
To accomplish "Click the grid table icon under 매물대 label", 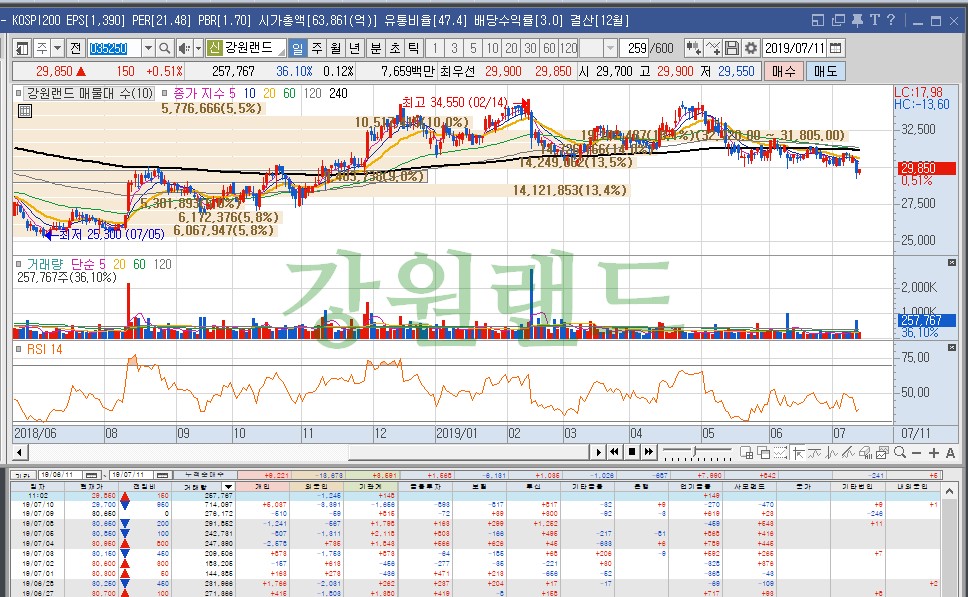I will coord(25,111).
